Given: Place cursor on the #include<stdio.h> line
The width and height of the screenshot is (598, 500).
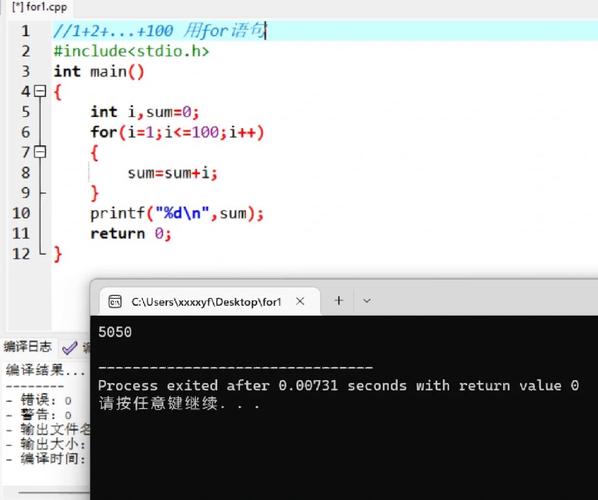Looking at the screenshot, I should [132, 51].
